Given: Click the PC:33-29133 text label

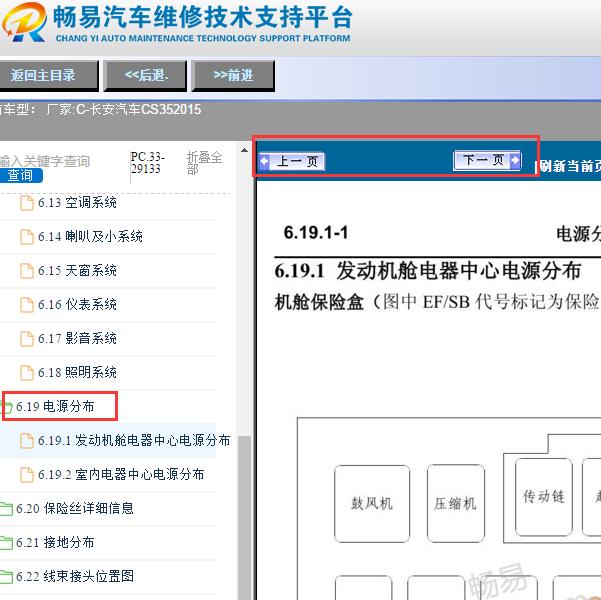Looking at the screenshot, I should tap(148, 163).
